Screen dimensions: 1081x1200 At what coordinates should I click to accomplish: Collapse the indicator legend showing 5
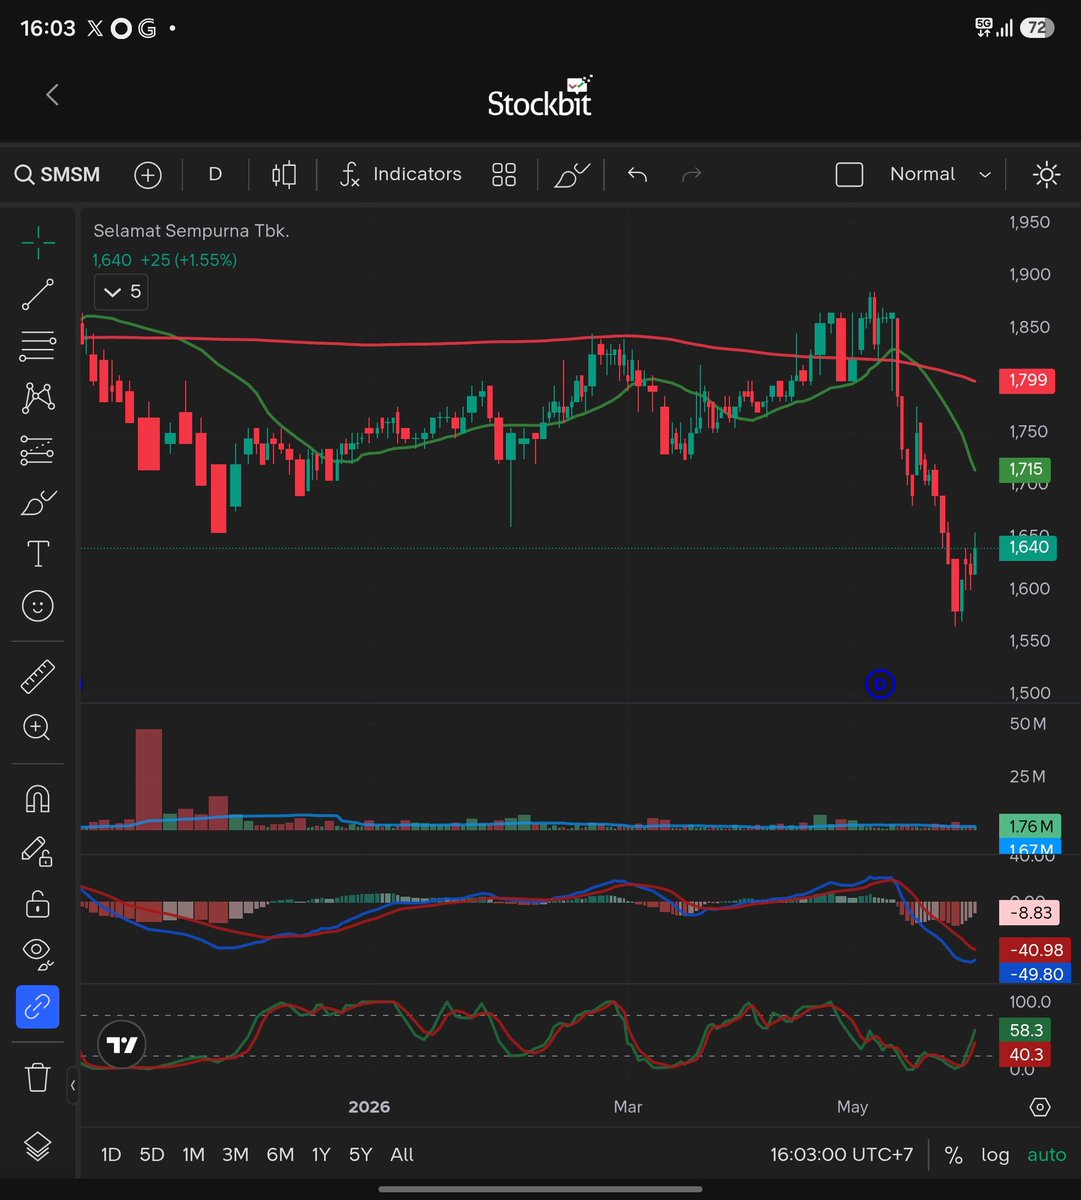121,293
